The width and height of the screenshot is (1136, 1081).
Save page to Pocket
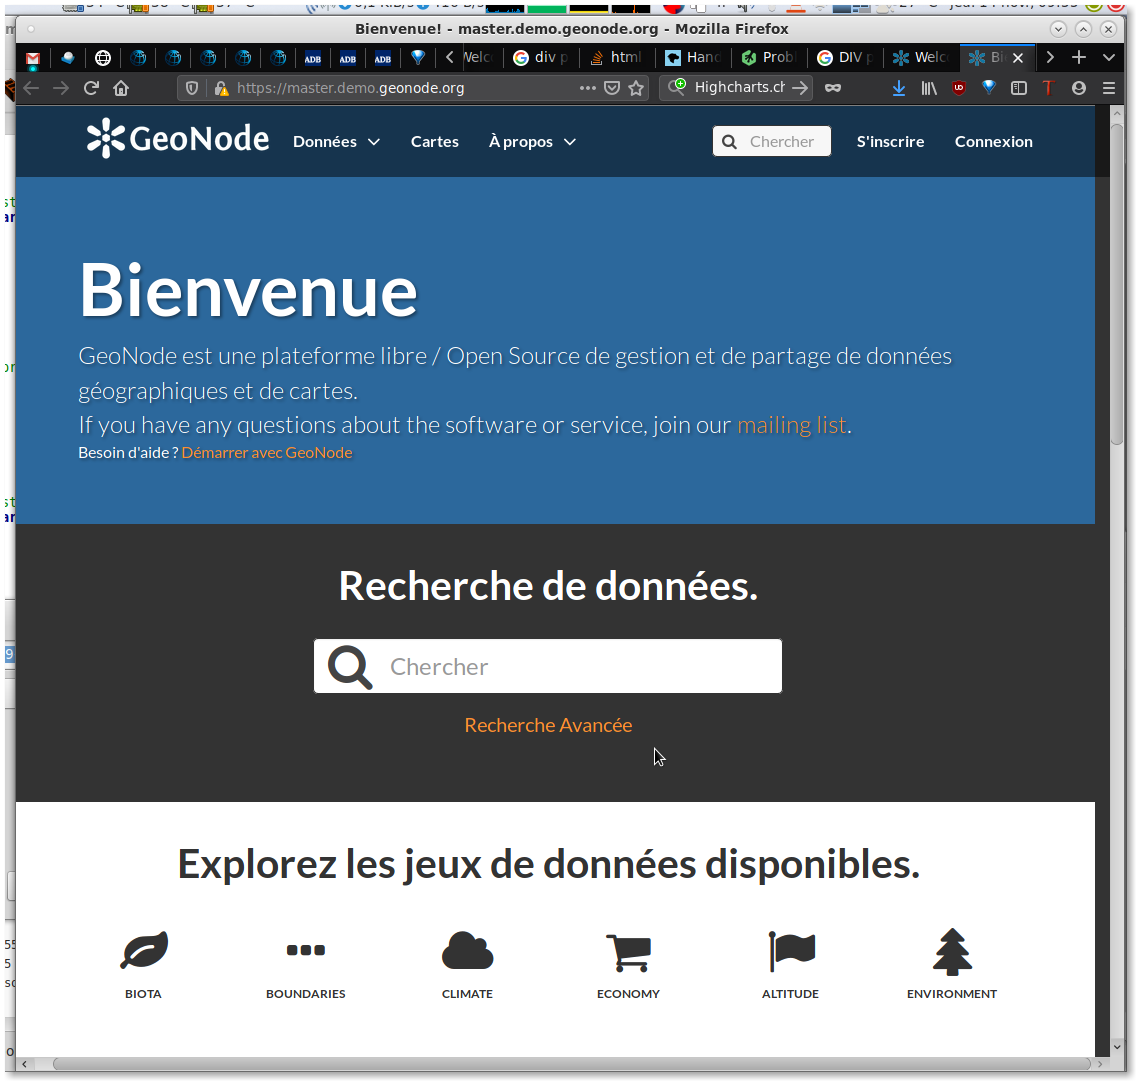(612, 88)
